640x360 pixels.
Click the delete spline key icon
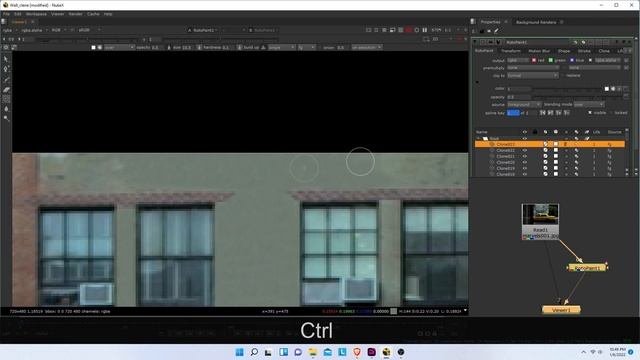[x=567, y=113]
